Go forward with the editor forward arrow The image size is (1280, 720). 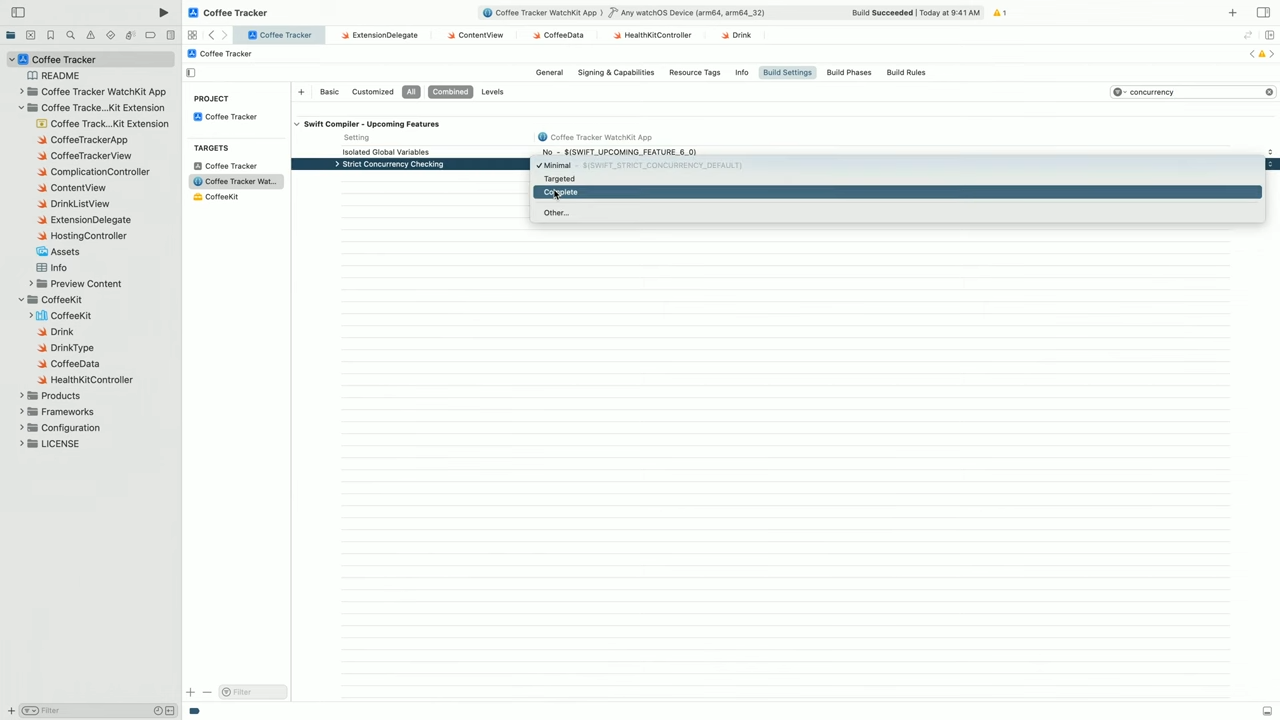click(224, 35)
